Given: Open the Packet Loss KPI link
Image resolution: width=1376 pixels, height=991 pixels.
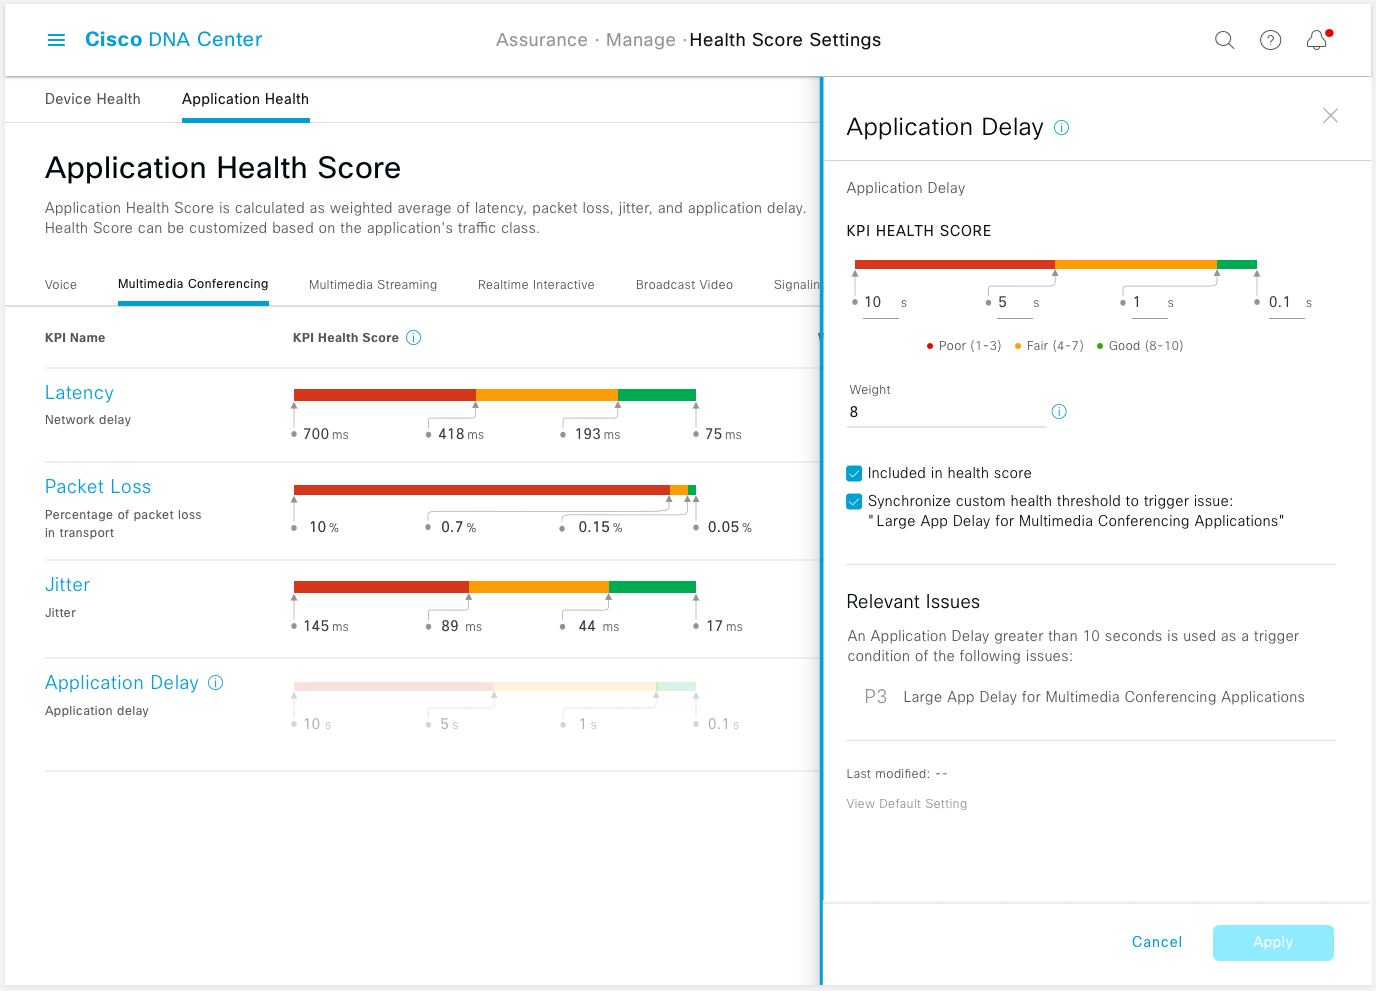Looking at the screenshot, I should point(98,487).
